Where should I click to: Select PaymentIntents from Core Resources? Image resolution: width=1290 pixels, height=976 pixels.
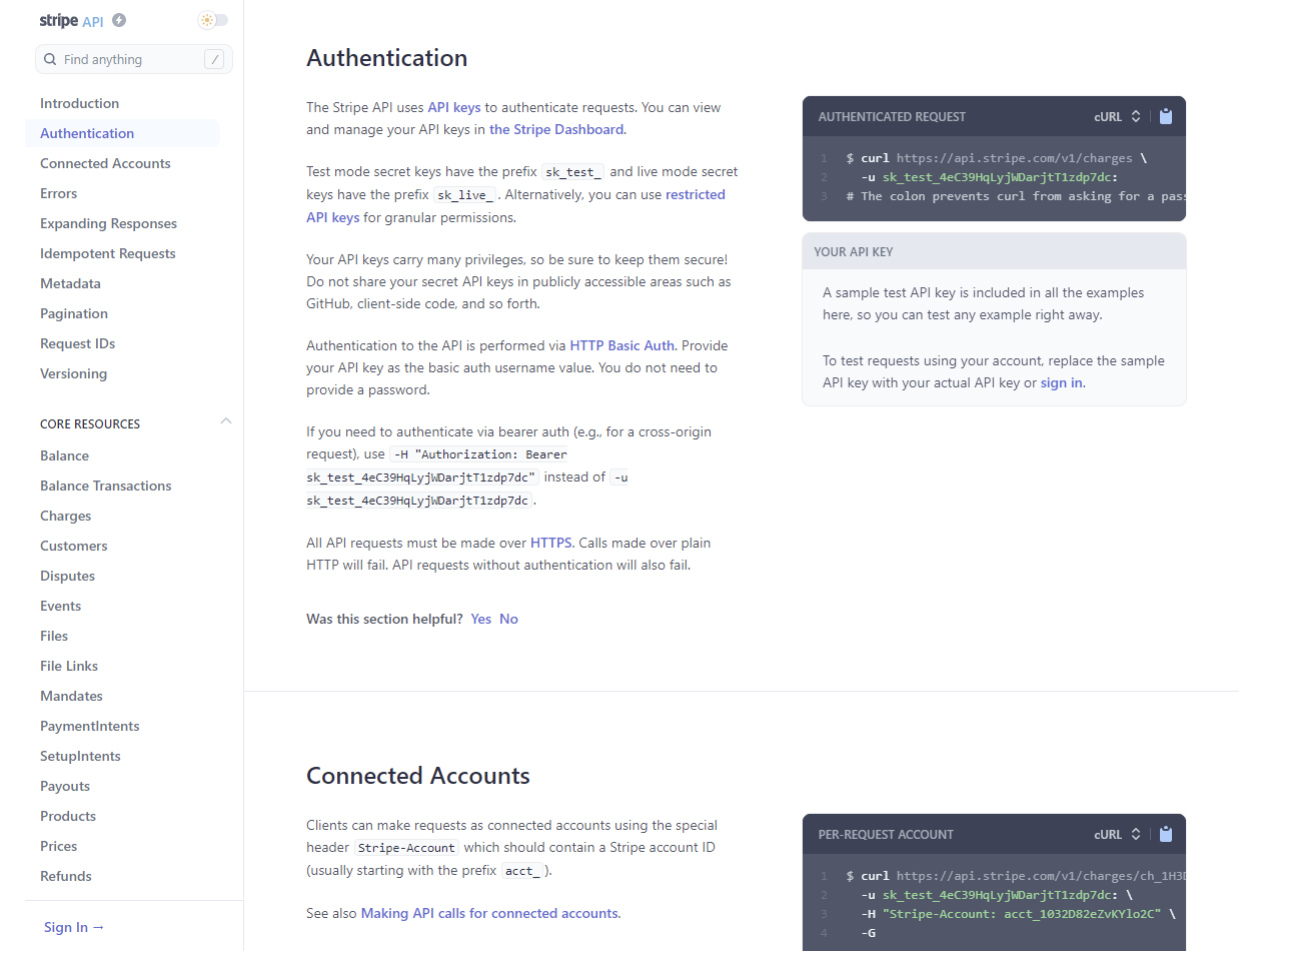(90, 726)
